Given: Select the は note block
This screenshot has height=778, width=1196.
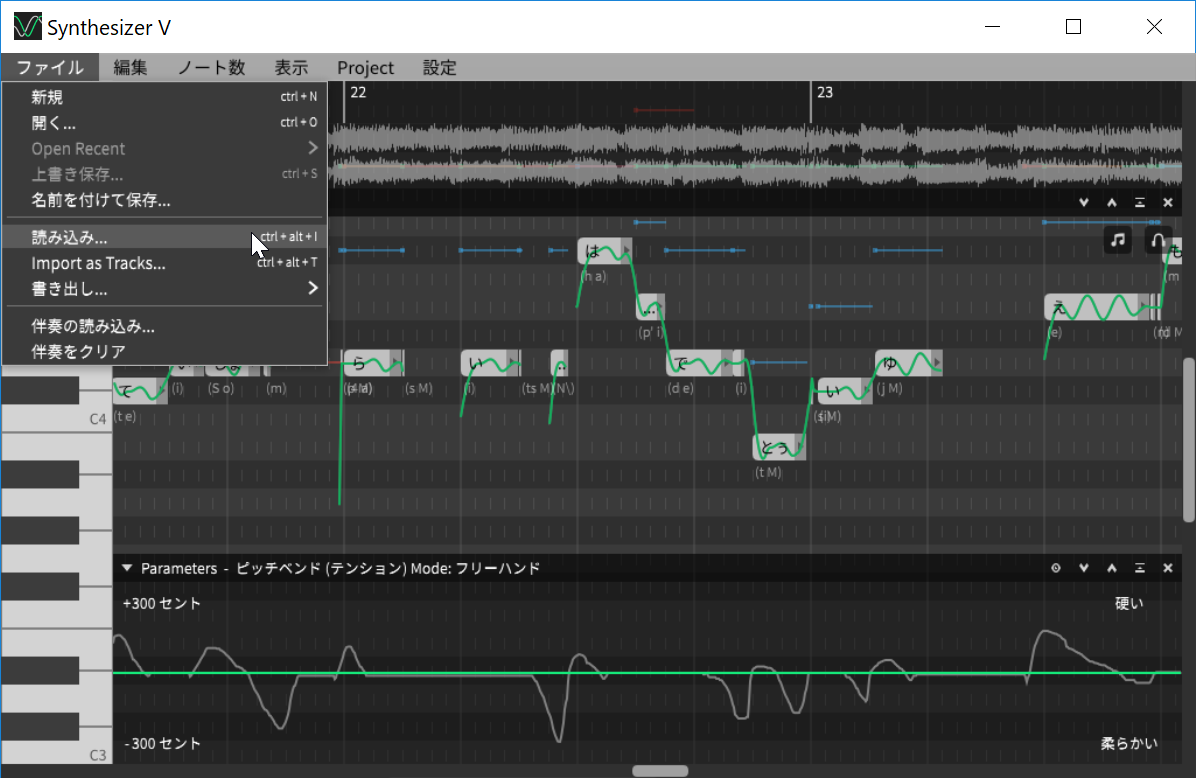Looking at the screenshot, I should click(x=604, y=251).
